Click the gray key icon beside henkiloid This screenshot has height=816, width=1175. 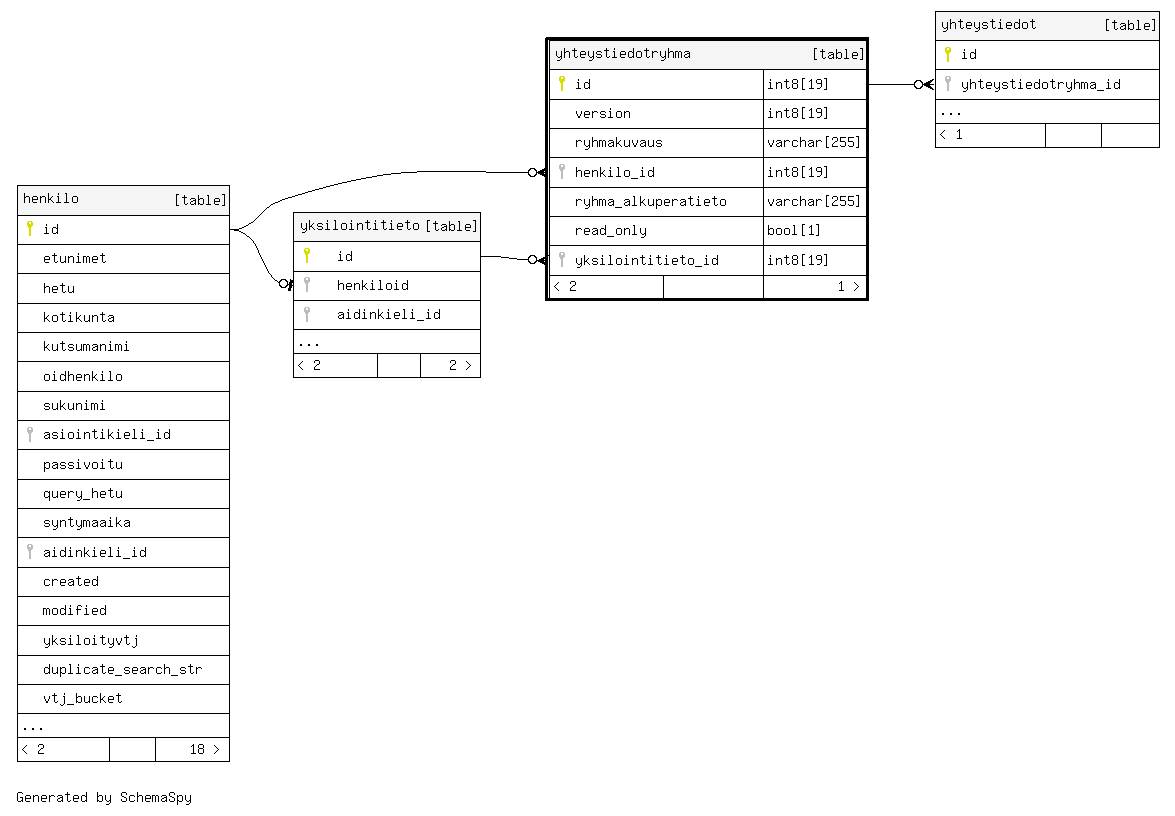[x=307, y=285]
